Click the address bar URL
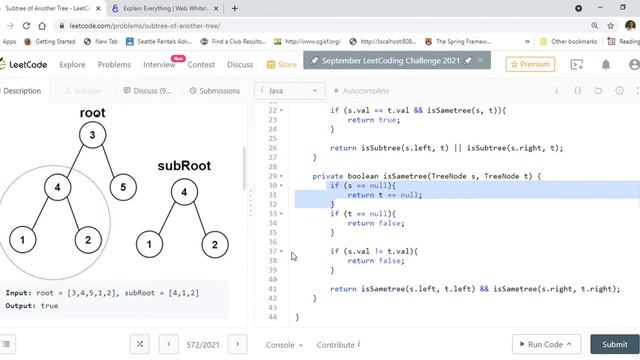This screenshot has width=640, height=360. (x=145, y=26)
